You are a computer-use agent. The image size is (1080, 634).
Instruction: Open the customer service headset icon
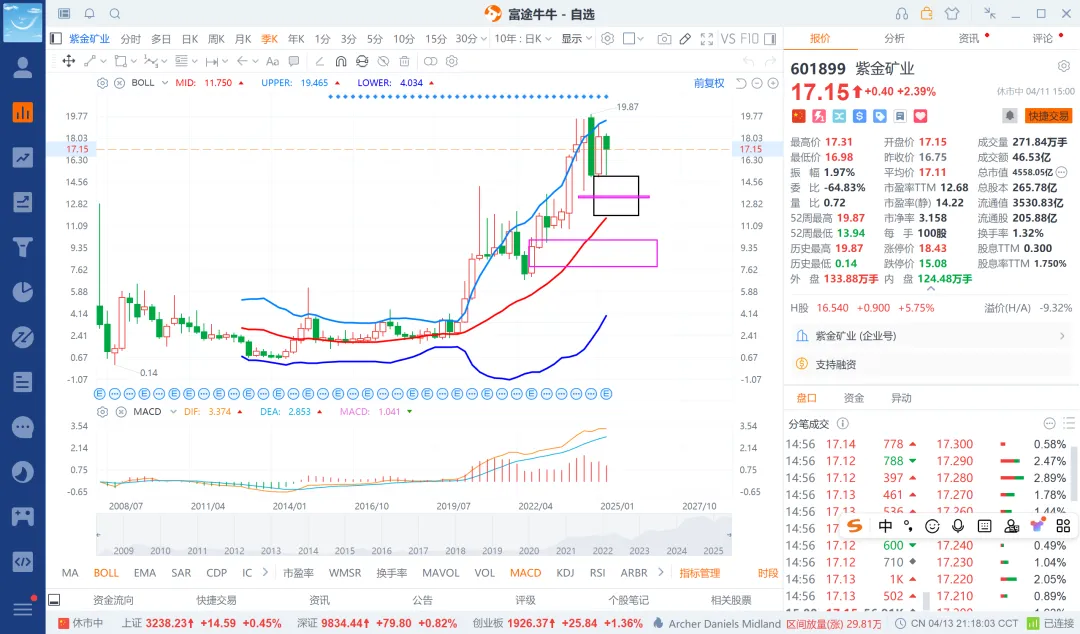[x=902, y=14]
